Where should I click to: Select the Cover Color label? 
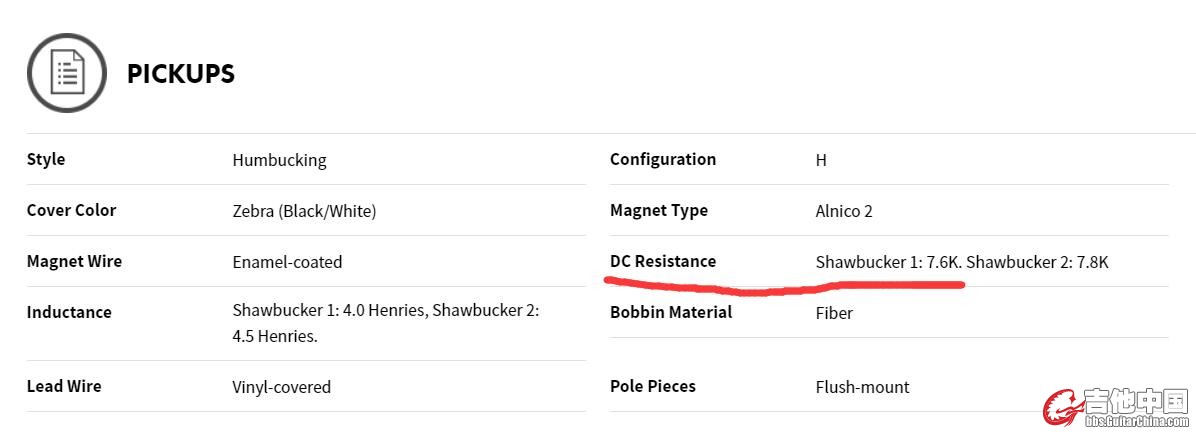tap(72, 210)
